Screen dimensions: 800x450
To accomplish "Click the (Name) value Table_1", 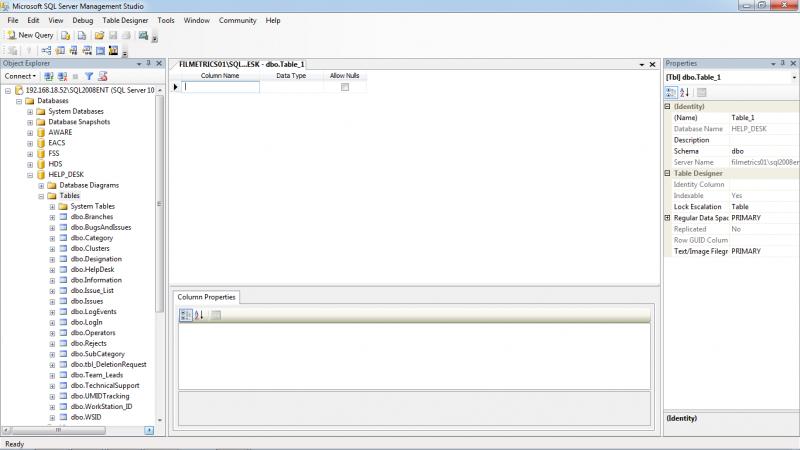I will click(x=764, y=118).
